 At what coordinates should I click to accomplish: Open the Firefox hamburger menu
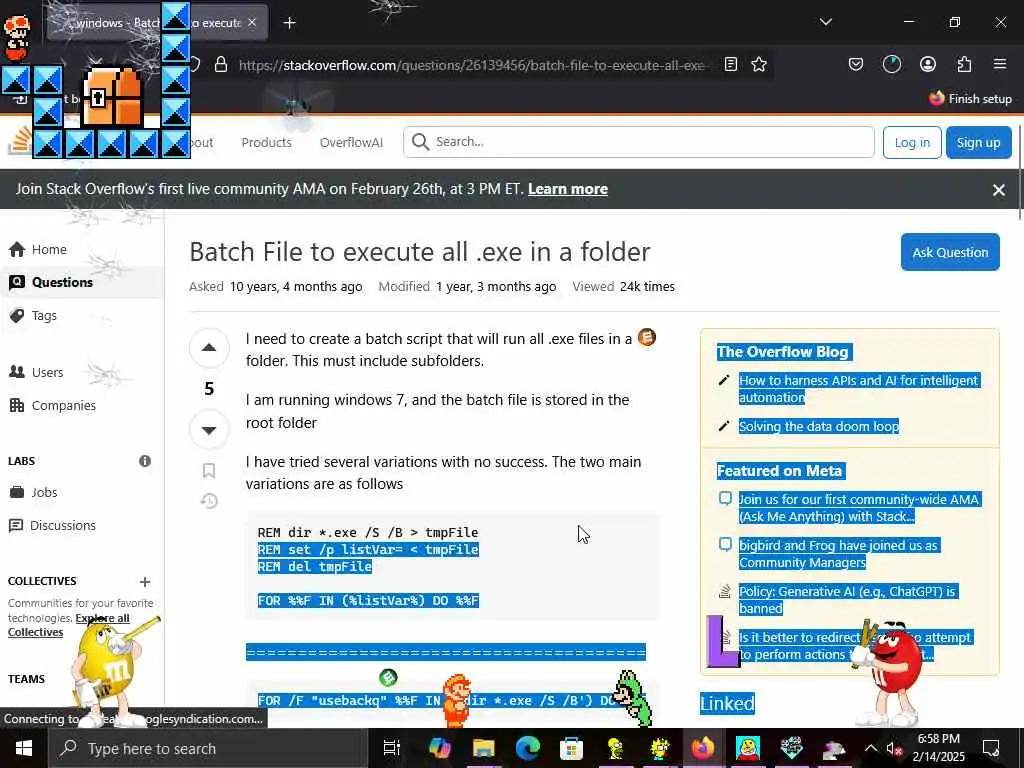1000,64
